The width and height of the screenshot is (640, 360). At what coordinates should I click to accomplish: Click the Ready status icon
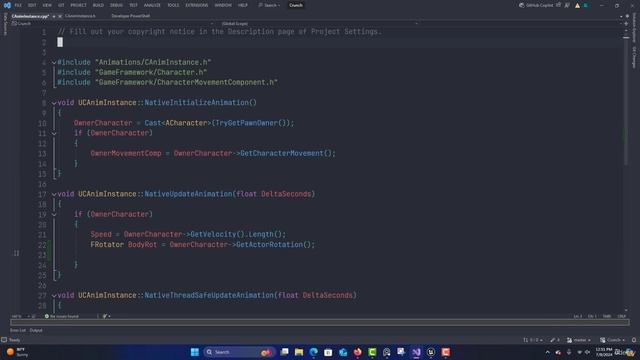4,340
